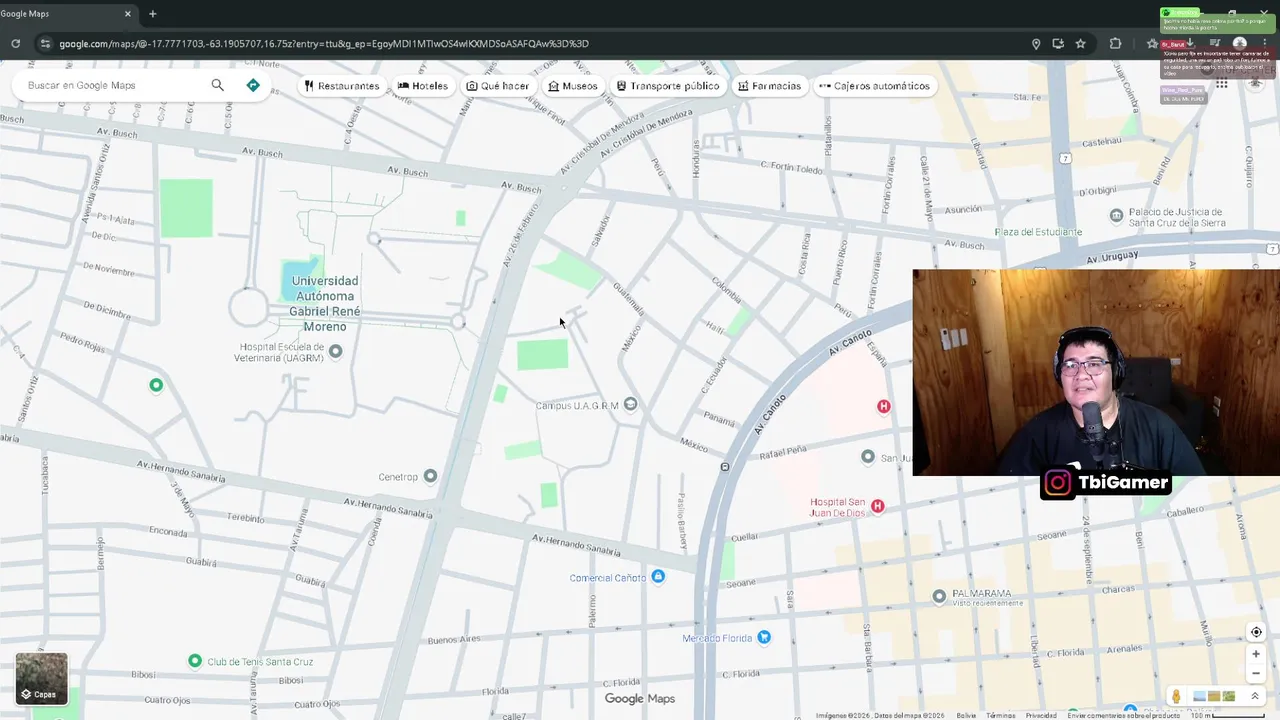This screenshot has height=720, width=1280.
Task: Click the Club de Tenis Santa Cruz marker
Action: point(195,661)
